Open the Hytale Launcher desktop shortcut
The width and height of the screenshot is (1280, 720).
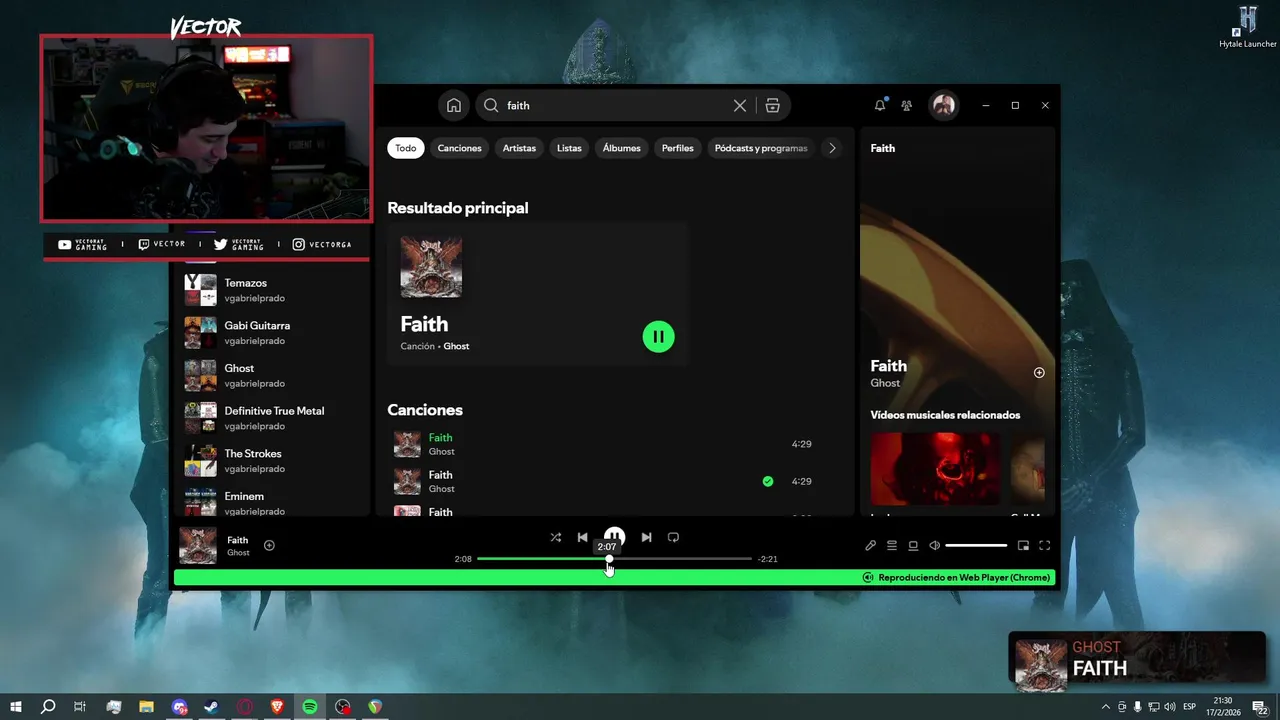1248,27
